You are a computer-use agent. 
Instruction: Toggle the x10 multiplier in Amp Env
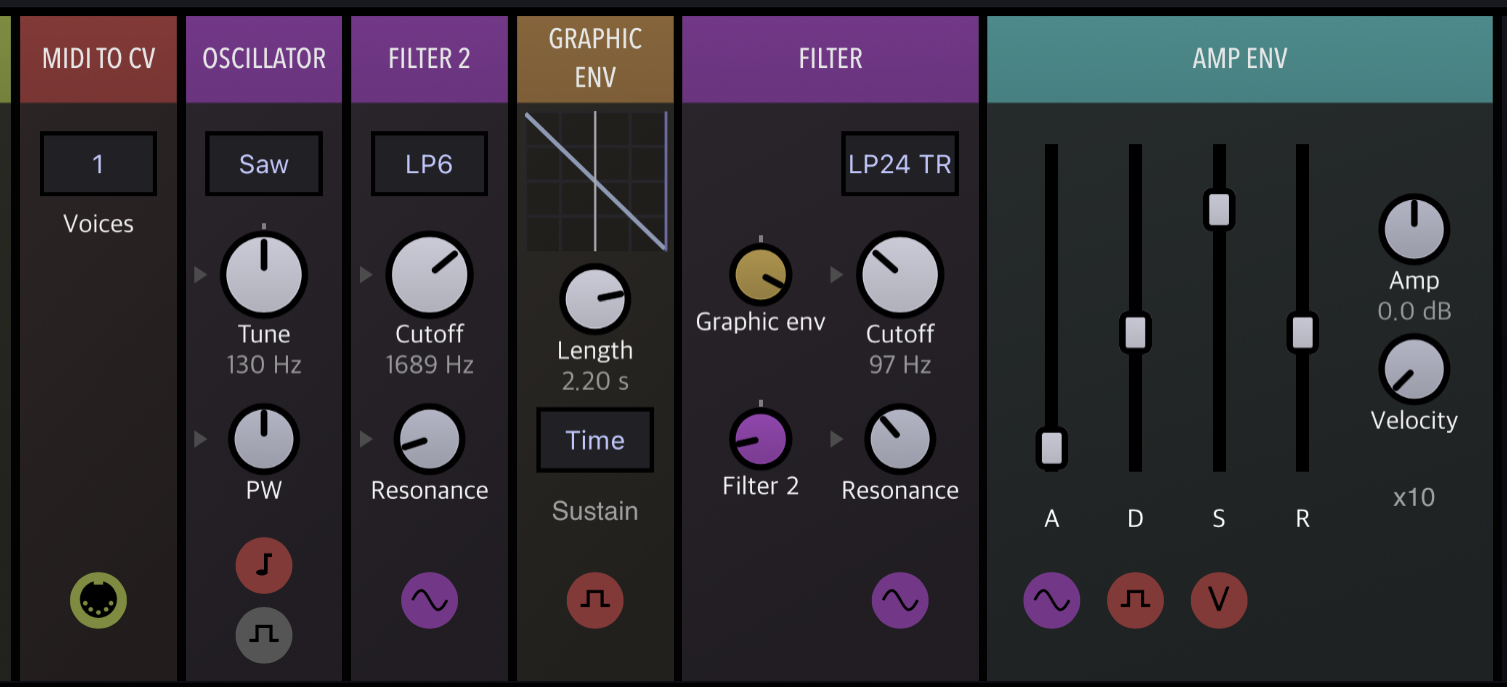pyautogui.click(x=1414, y=497)
